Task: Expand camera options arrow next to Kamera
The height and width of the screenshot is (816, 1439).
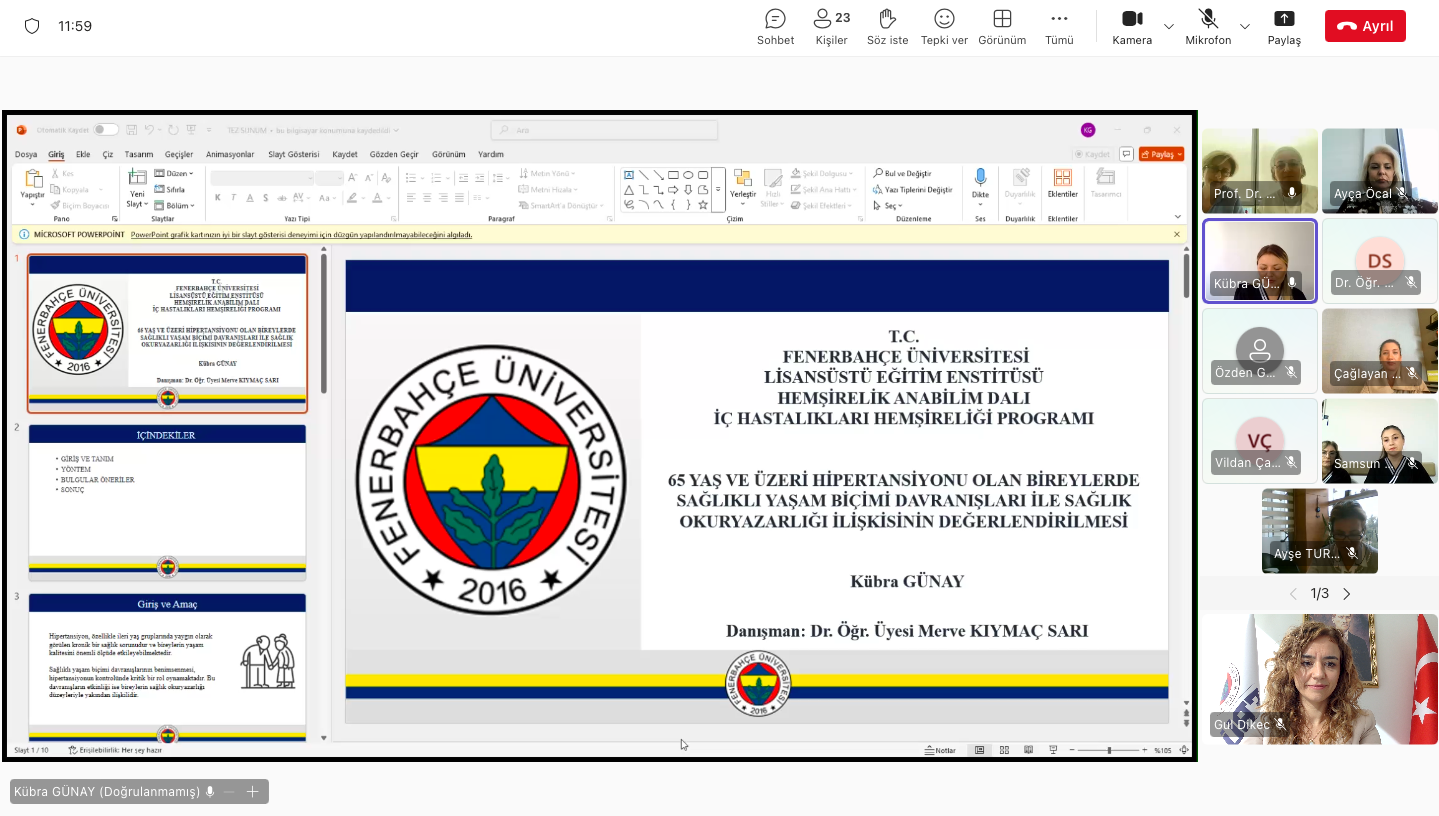Action: pos(1168,26)
